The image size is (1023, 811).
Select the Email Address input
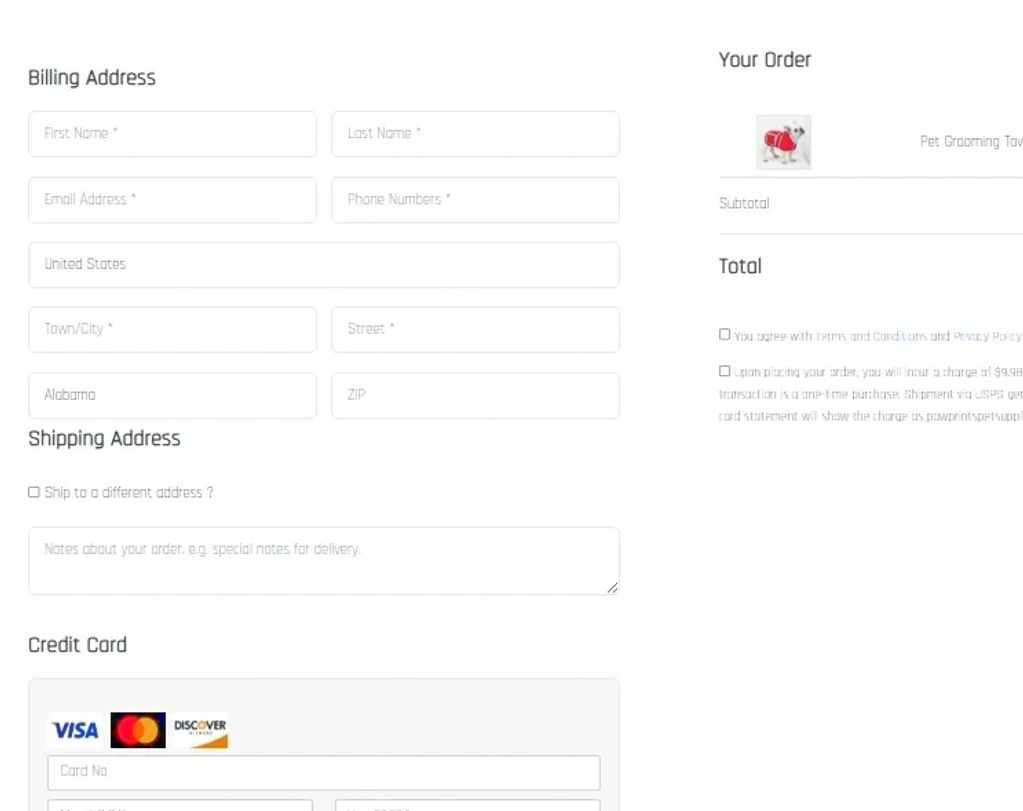(x=172, y=200)
